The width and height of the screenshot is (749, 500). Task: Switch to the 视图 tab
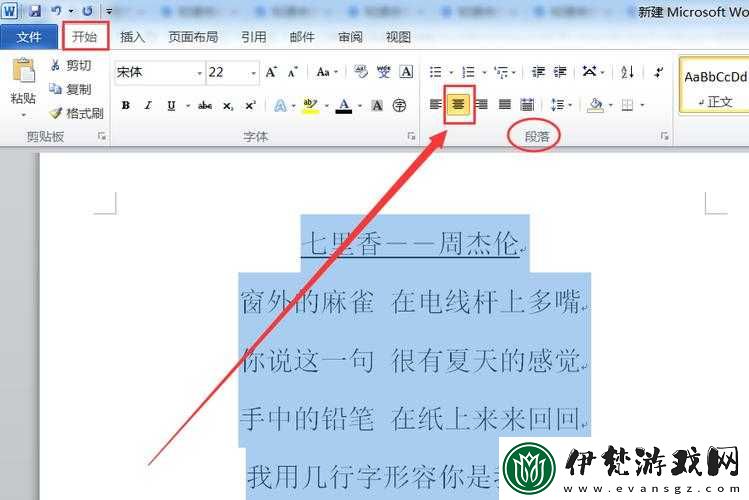pyautogui.click(x=398, y=37)
